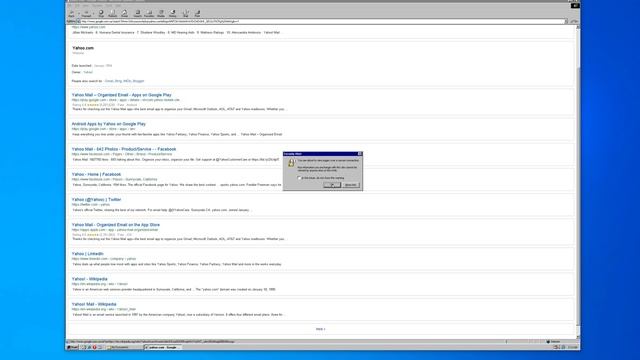Click the Forward toolbar button
The height and width of the screenshot is (360, 640).
coord(87,13)
